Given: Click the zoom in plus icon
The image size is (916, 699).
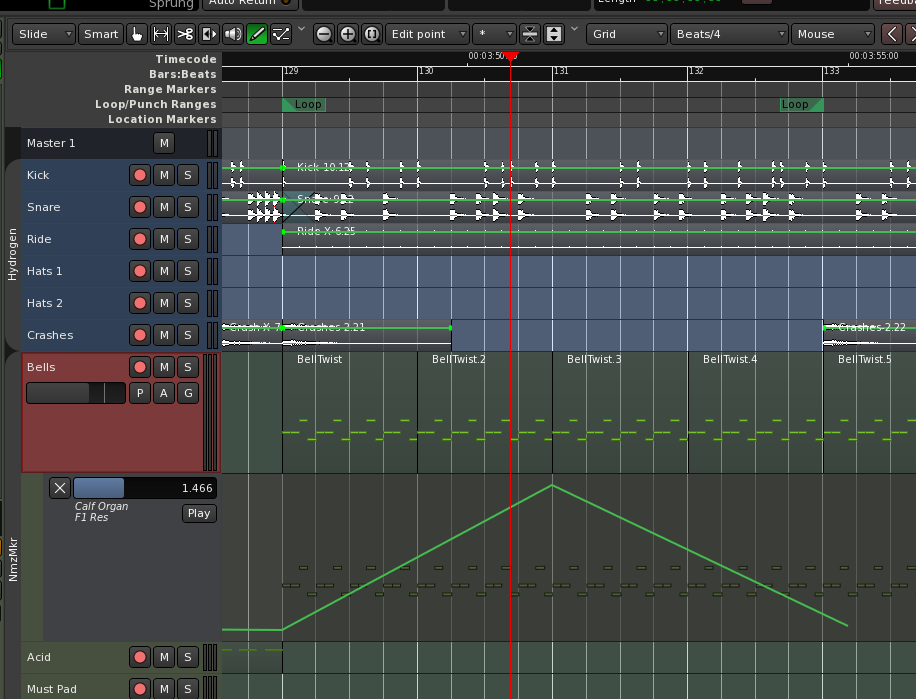Looking at the screenshot, I should (348, 34).
